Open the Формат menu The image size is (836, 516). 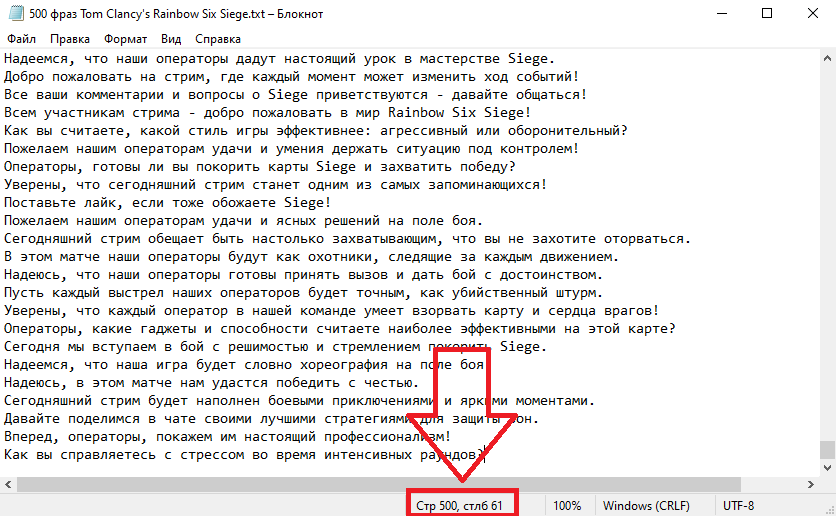coord(125,39)
